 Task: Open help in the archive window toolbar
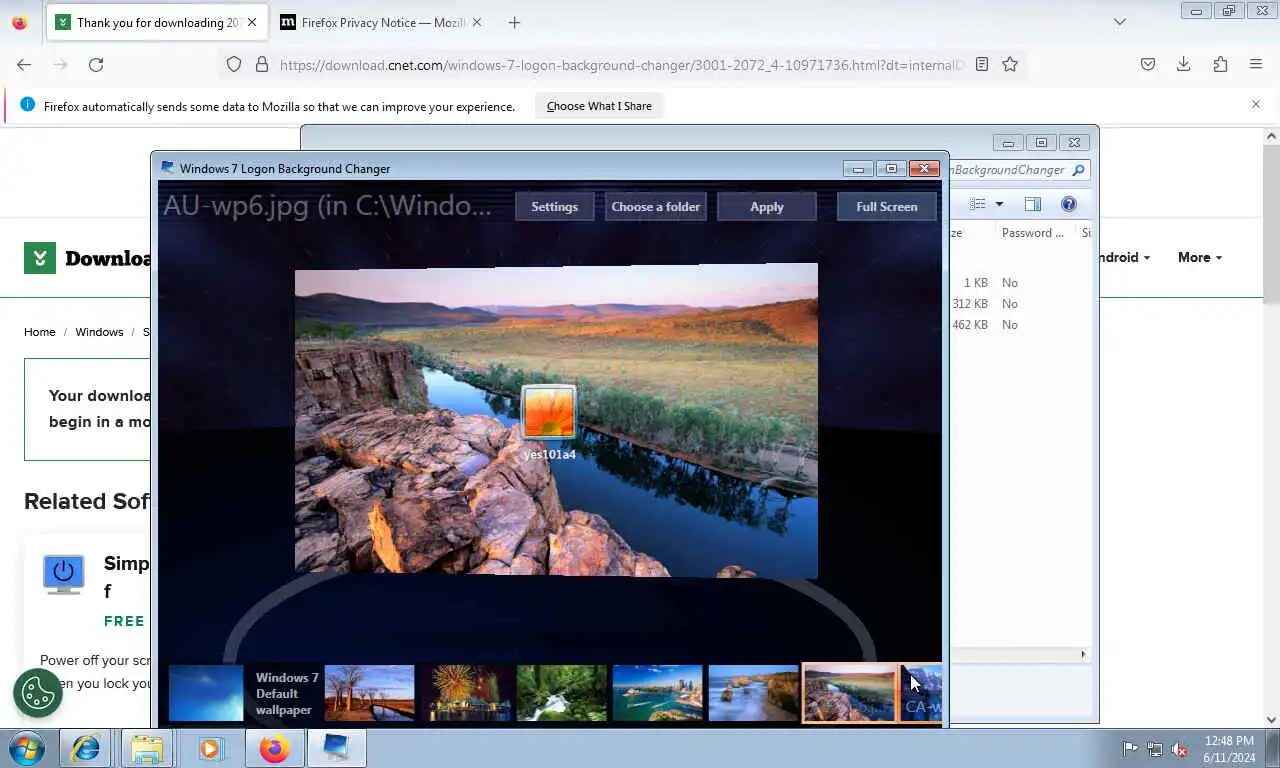tap(1069, 204)
